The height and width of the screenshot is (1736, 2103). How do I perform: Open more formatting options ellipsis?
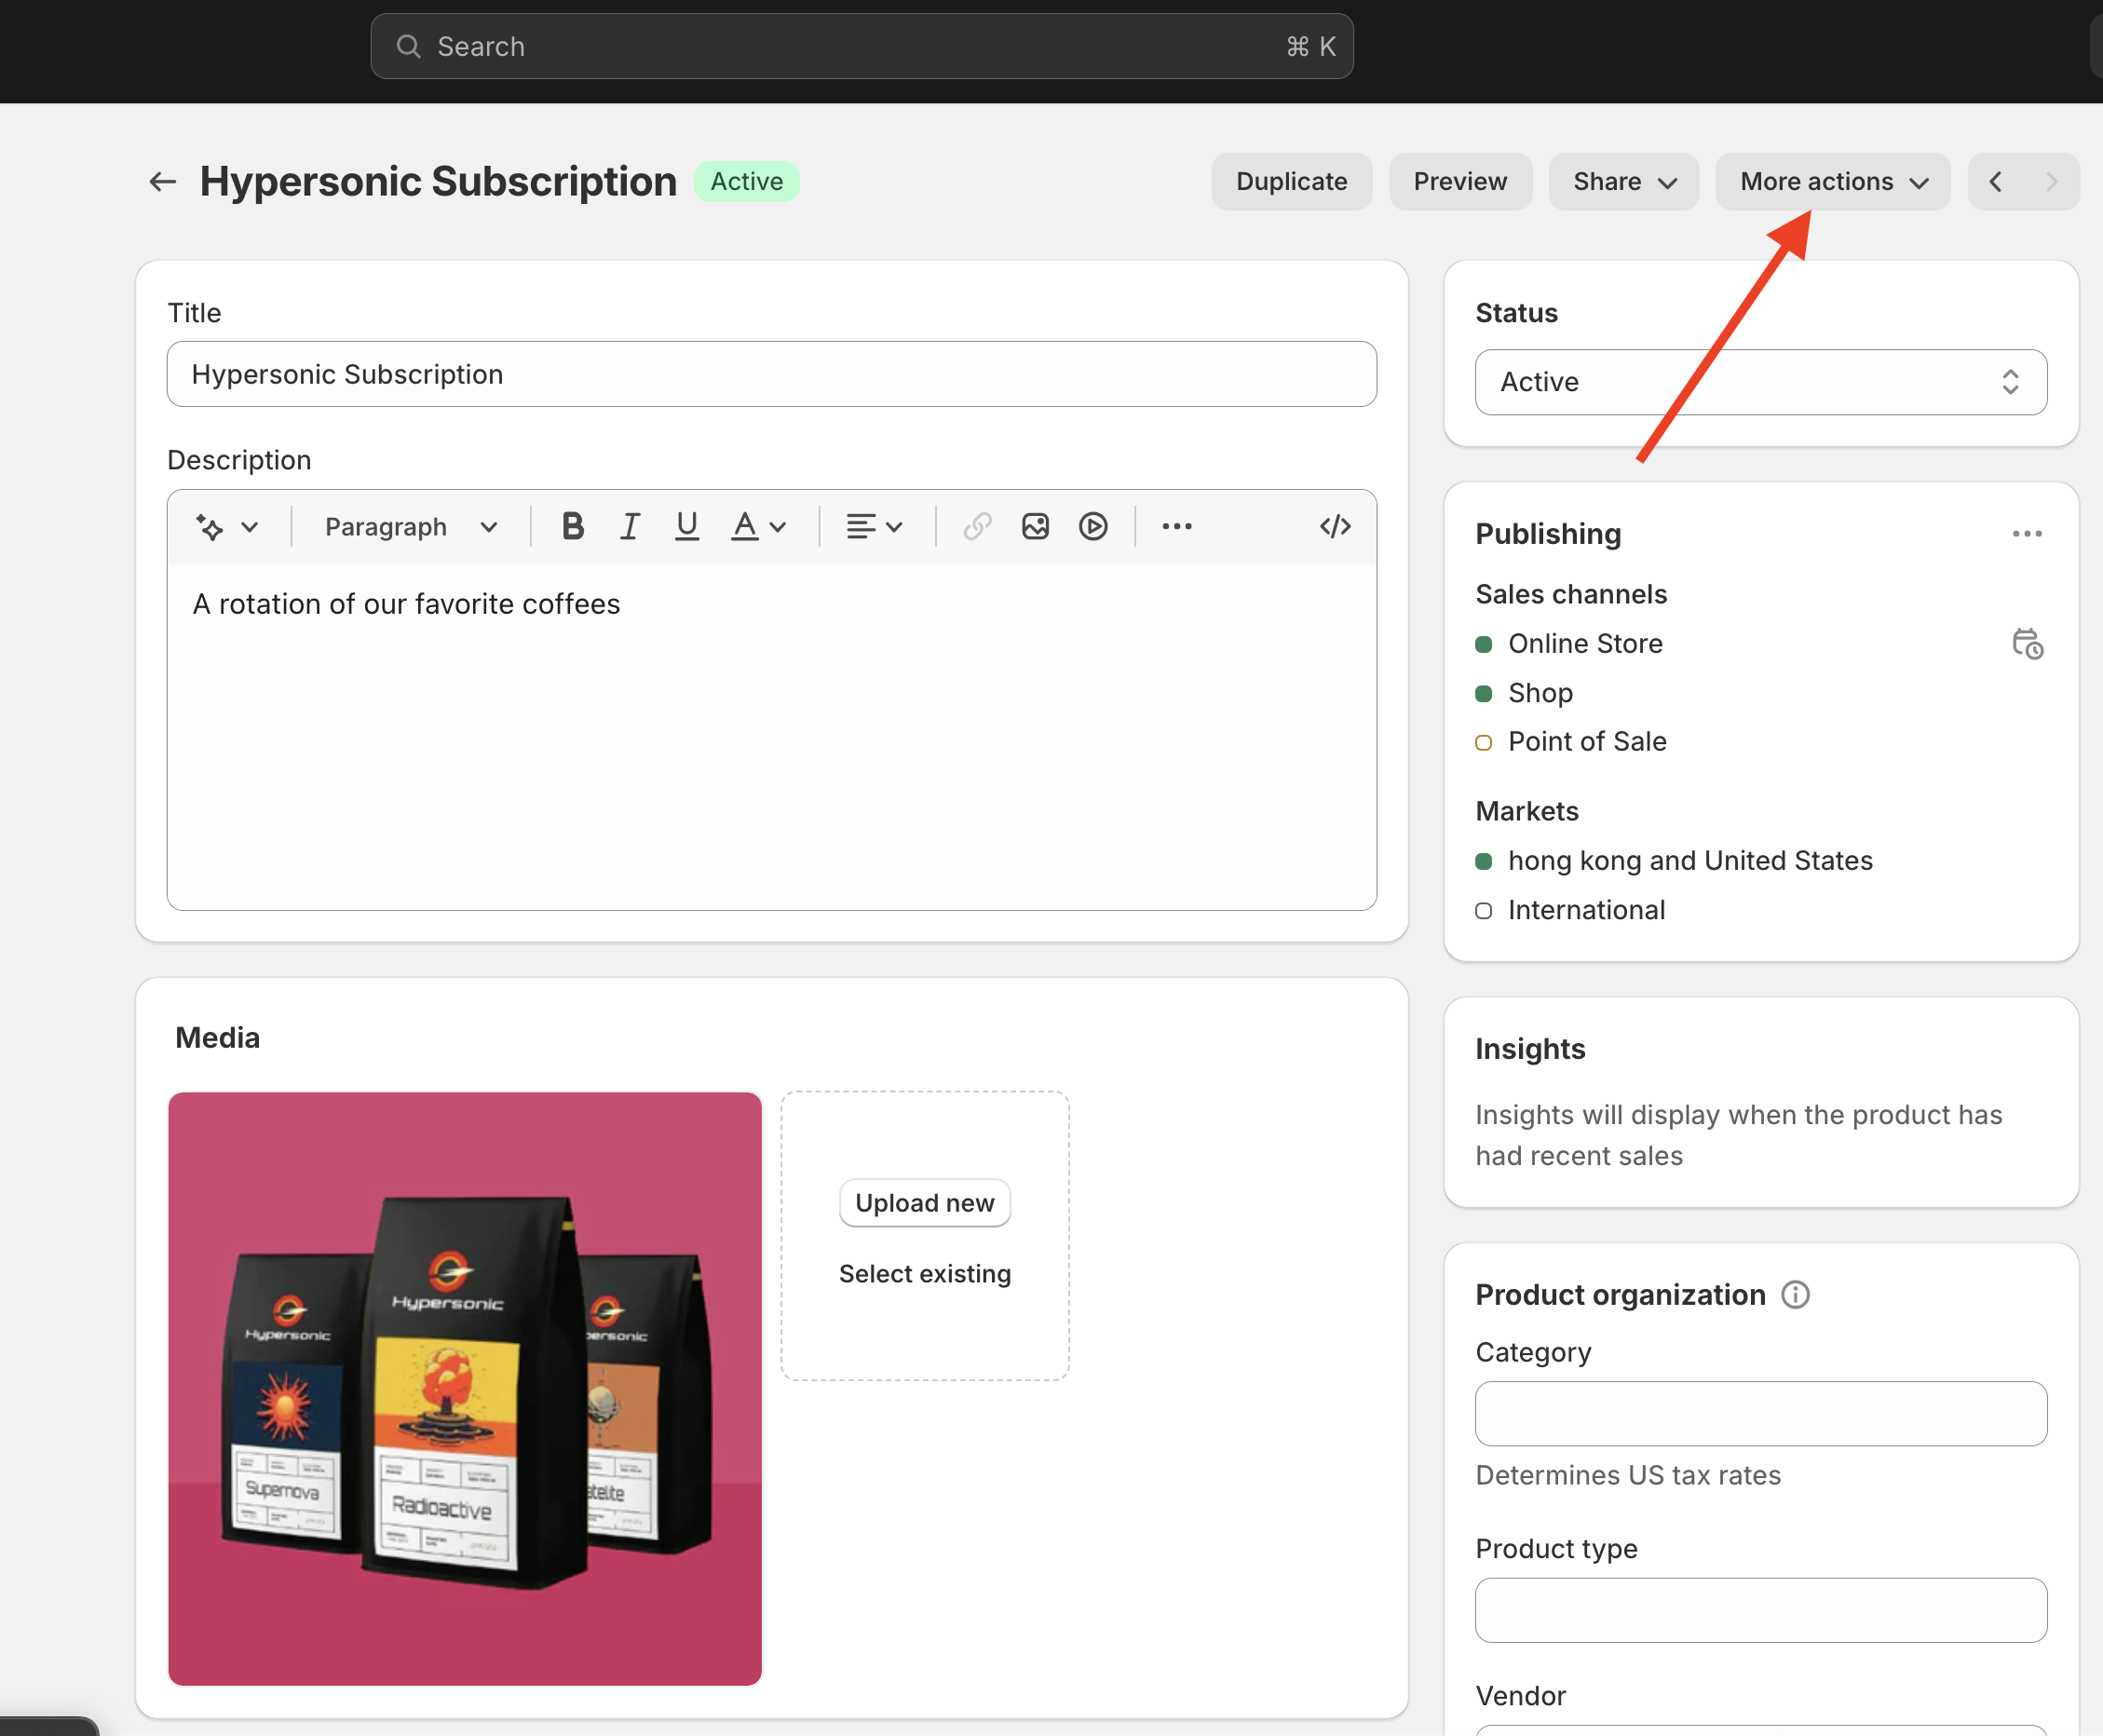[x=1177, y=526]
